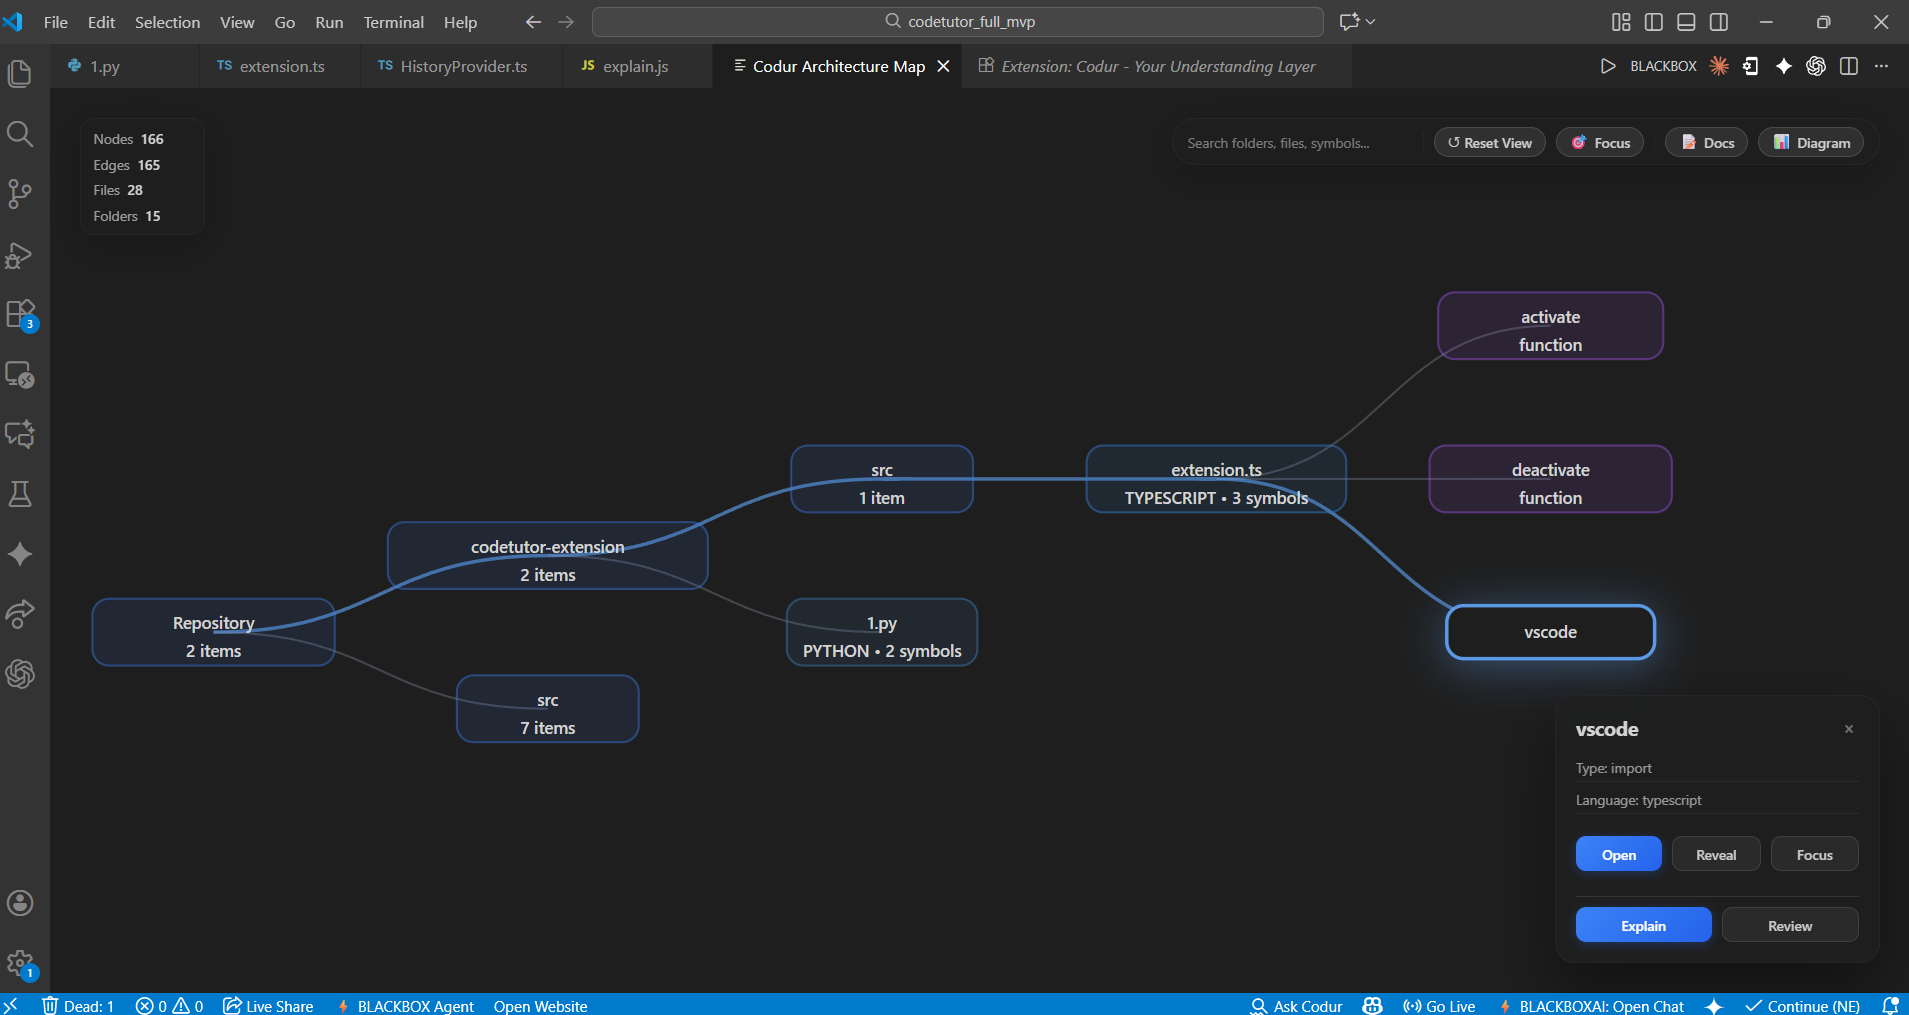The height and width of the screenshot is (1015, 1909).
Task: Open the Testing (beaker) panel
Action: point(20,492)
